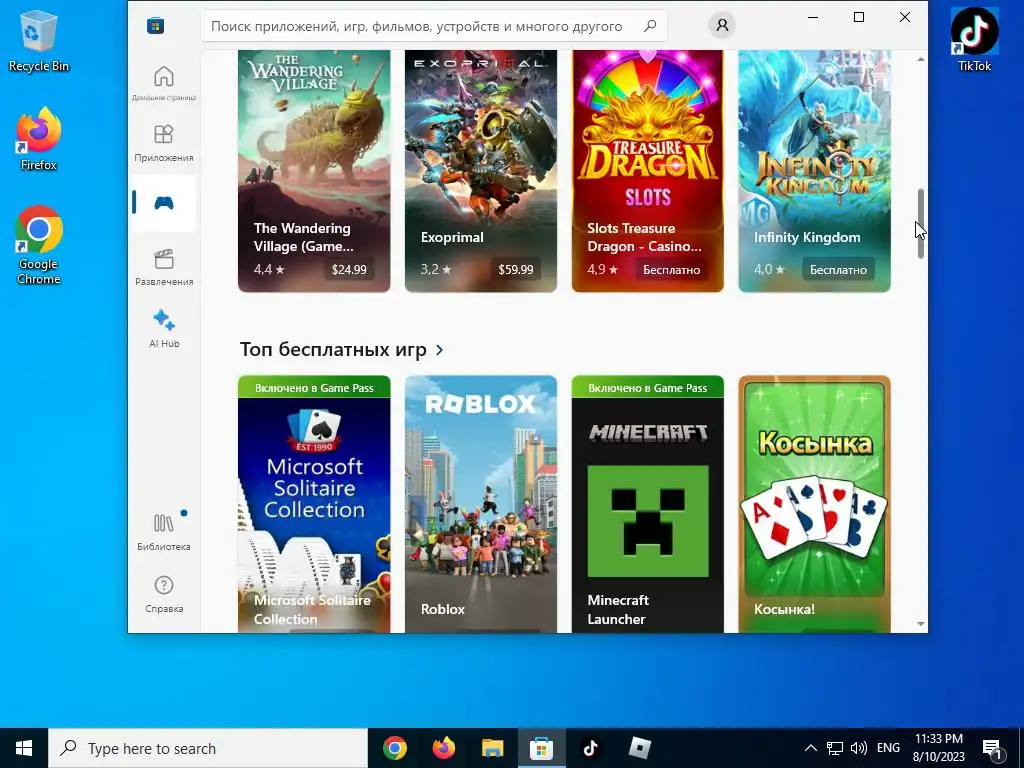Screen dimensions: 1024x768
Task: Open the Infinity Kingdom game card
Action: [814, 171]
